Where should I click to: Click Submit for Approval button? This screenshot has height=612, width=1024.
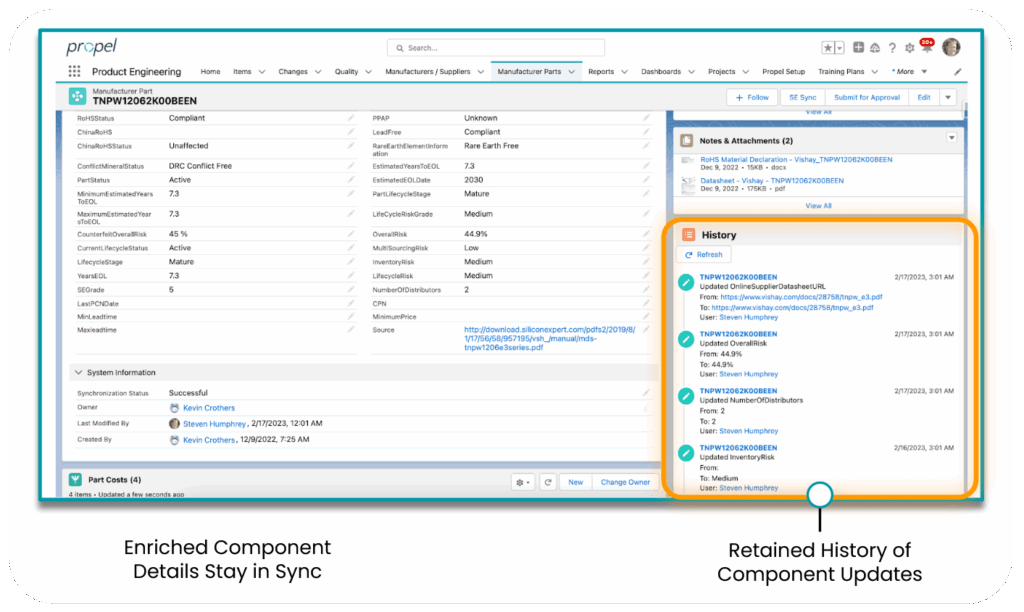867,97
